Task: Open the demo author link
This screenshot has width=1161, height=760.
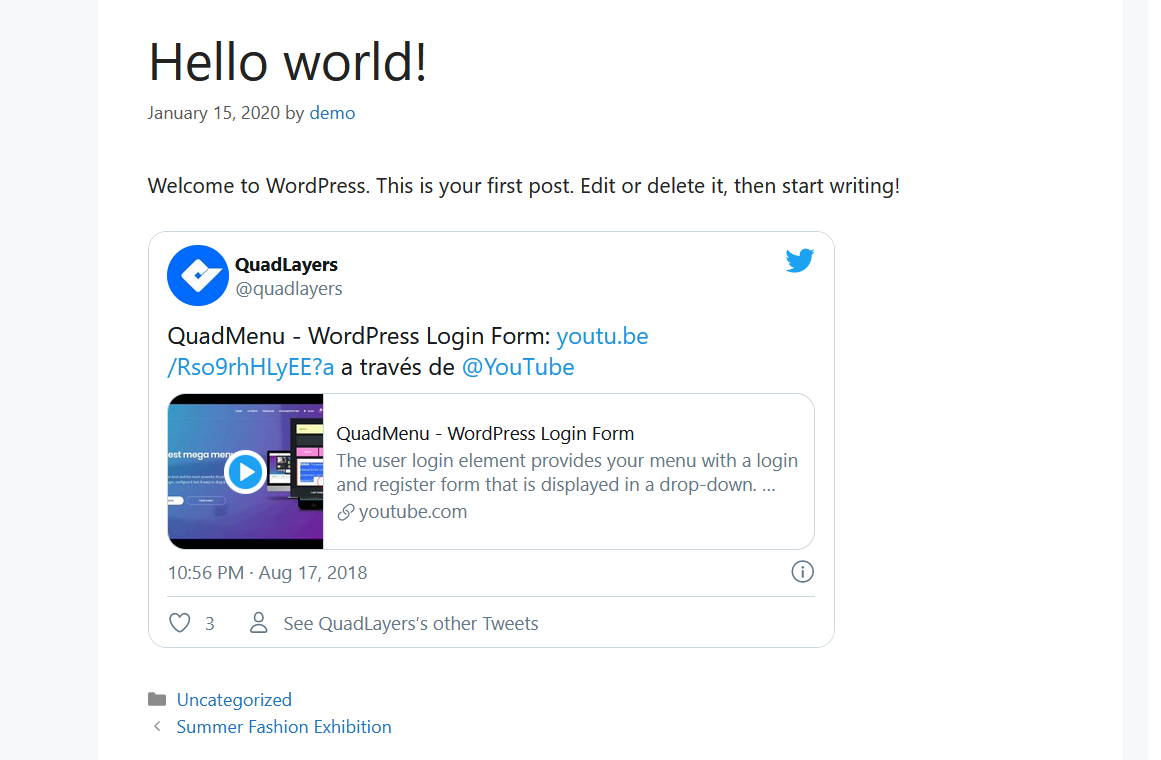Action: (x=332, y=113)
